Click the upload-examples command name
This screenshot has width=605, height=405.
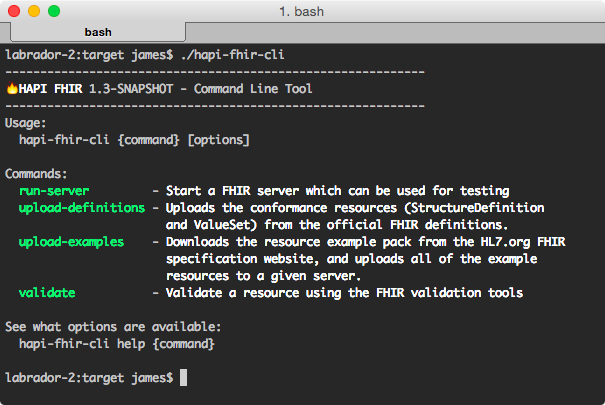[71, 241]
